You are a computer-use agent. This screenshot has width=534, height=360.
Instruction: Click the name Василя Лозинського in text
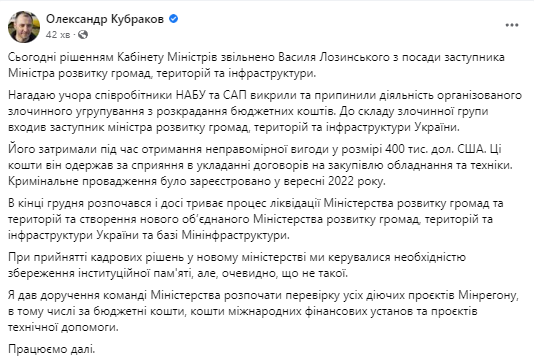pos(334,57)
